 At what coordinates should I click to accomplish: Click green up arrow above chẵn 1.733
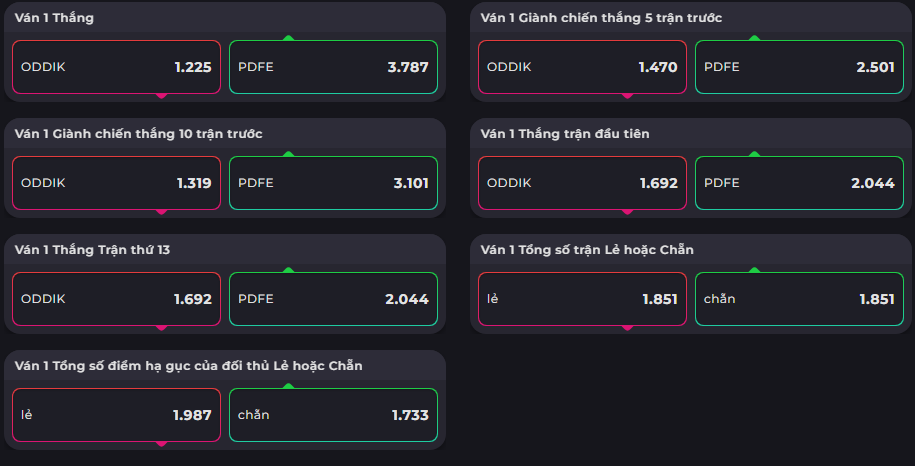pyautogui.click(x=288, y=386)
